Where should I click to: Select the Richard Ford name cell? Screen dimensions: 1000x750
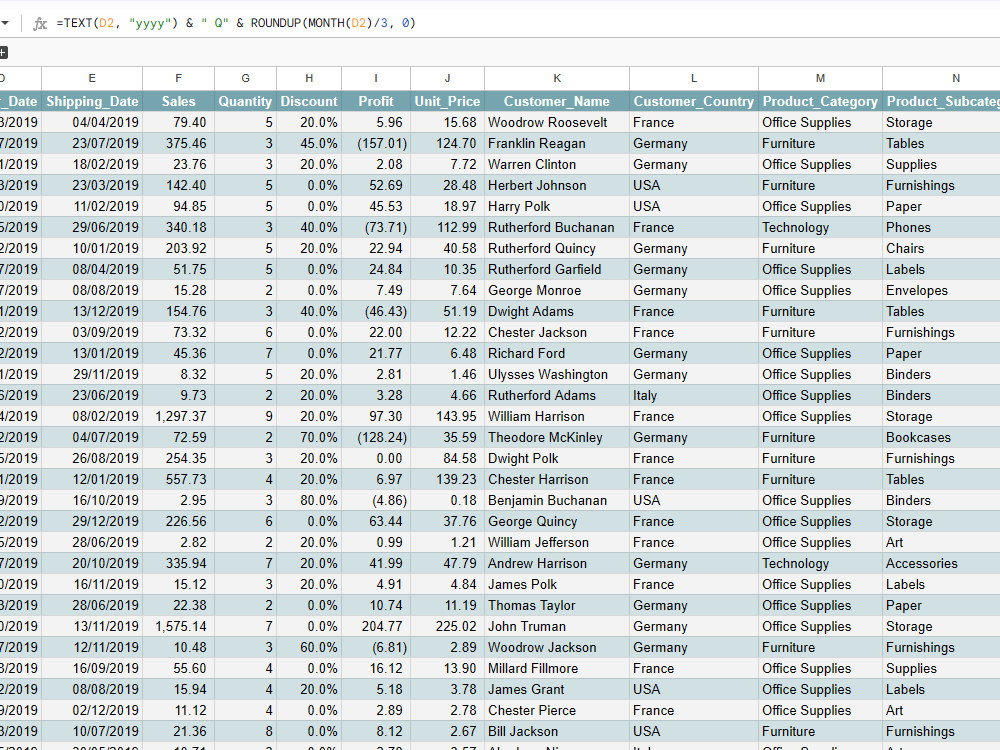point(557,353)
